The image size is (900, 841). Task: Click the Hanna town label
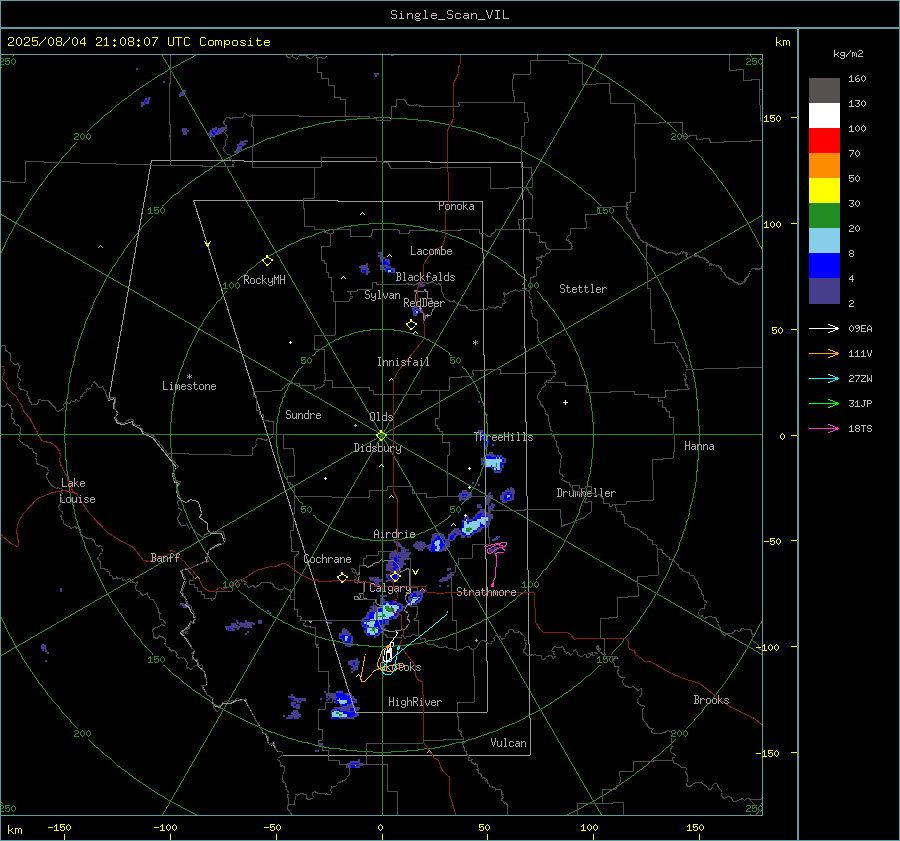point(699,446)
